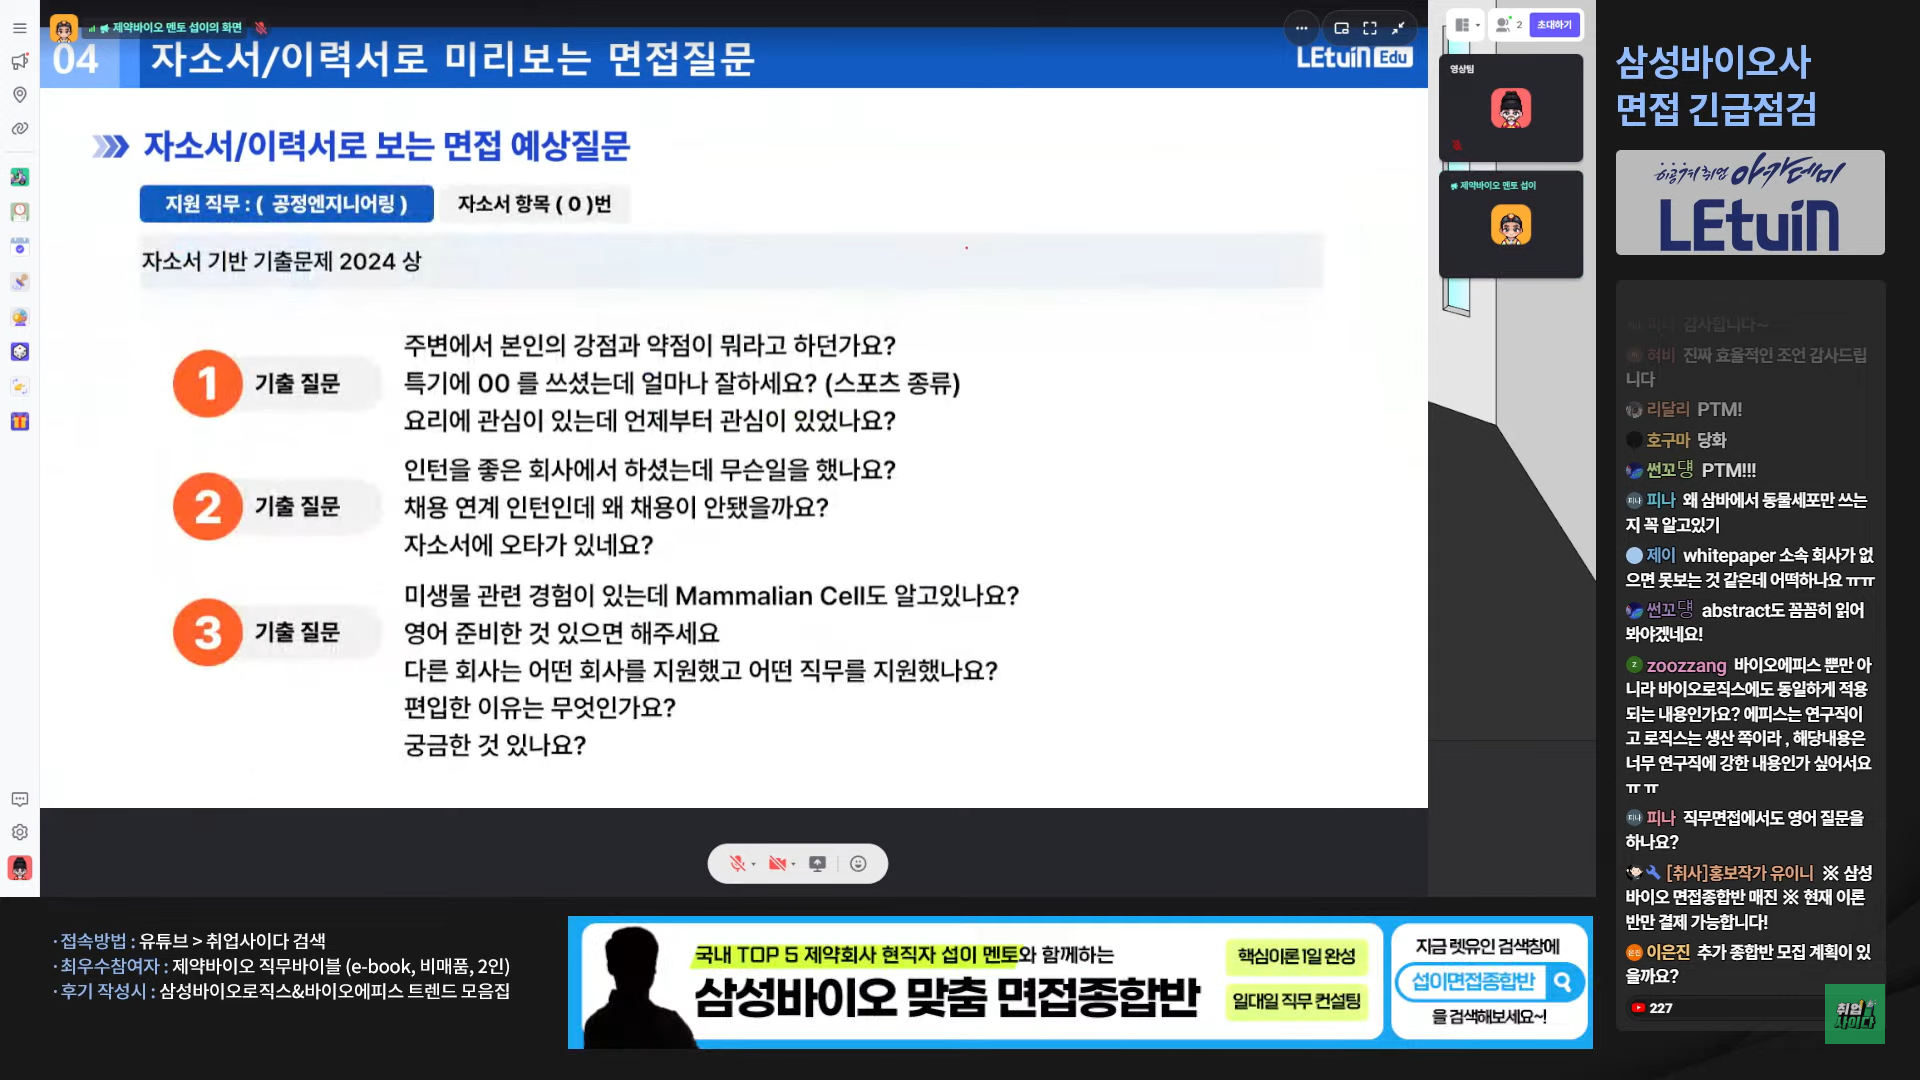Expand microphone options dropdown arrow
Image resolution: width=1920 pixels, height=1080 pixels.
tap(753, 865)
